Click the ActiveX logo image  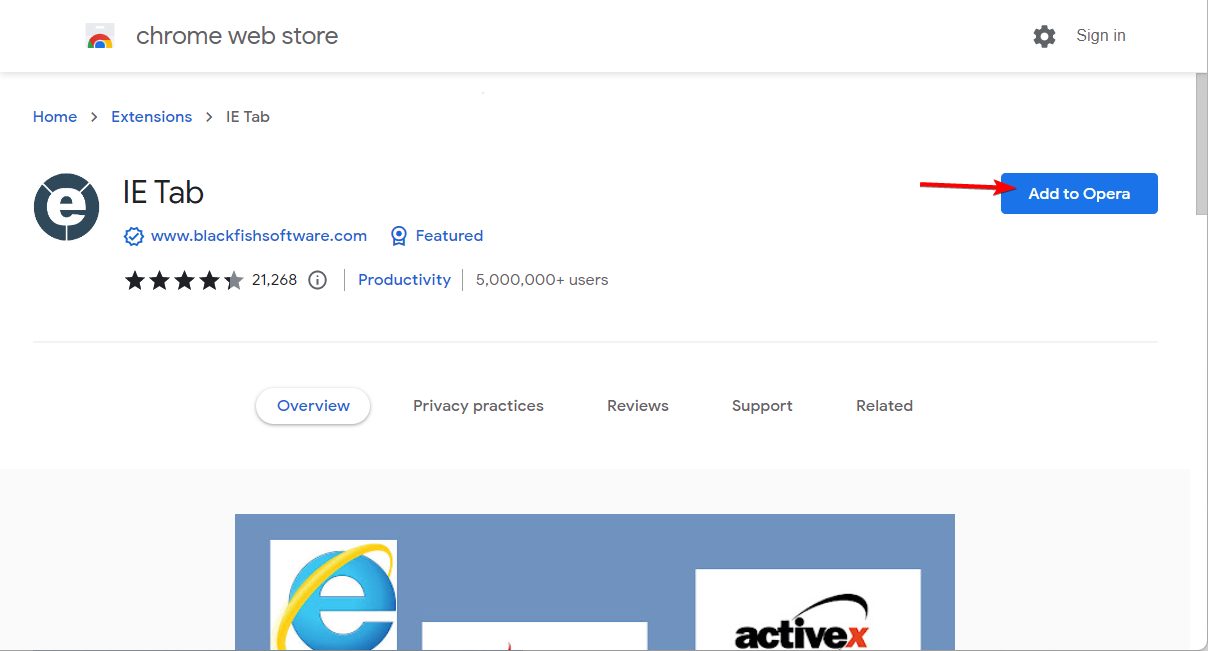click(808, 610)
